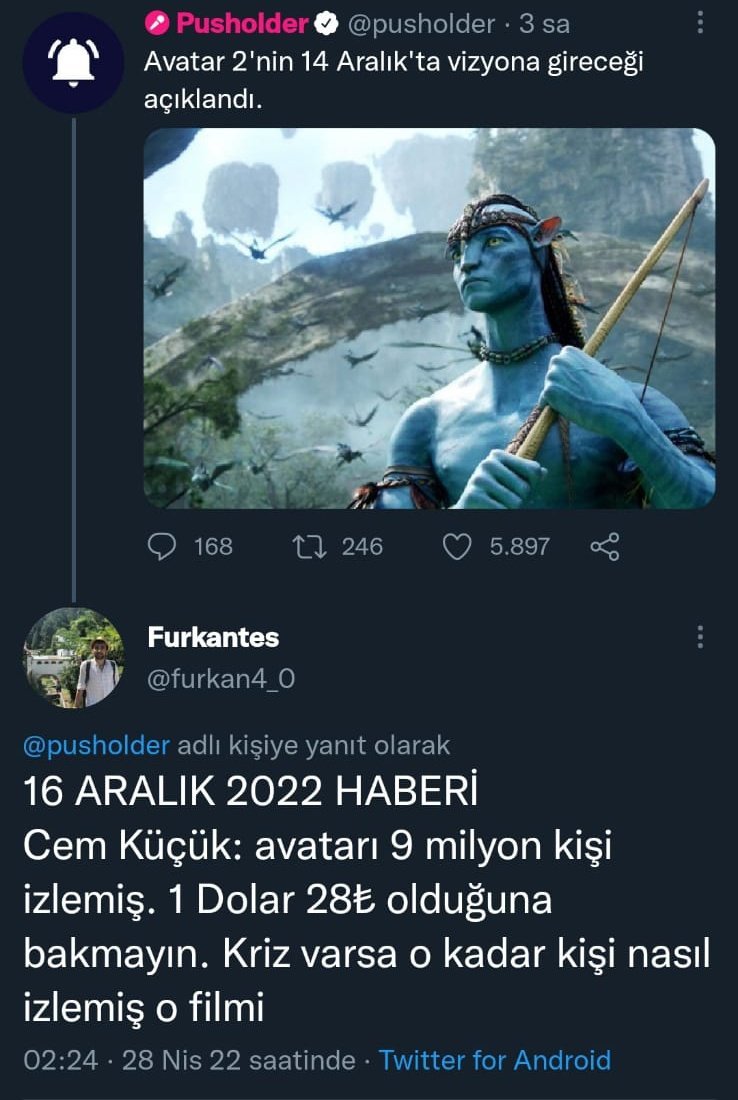Click the pink microphone icon before Pusholder

(158, 25)
